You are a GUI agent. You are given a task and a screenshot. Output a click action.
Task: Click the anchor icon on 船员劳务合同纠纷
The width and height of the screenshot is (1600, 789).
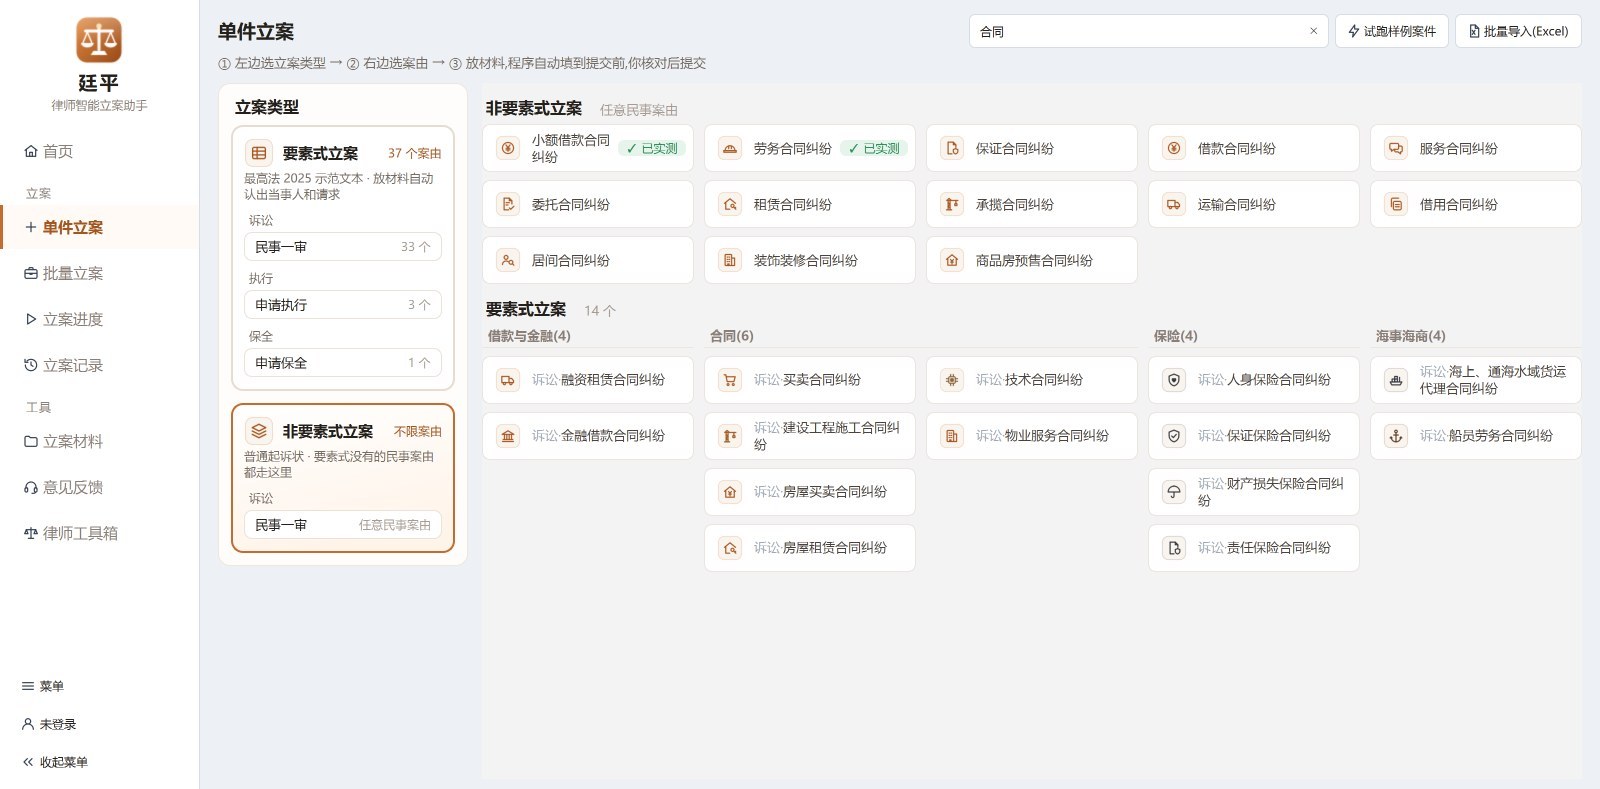(x=1396, y=436)
